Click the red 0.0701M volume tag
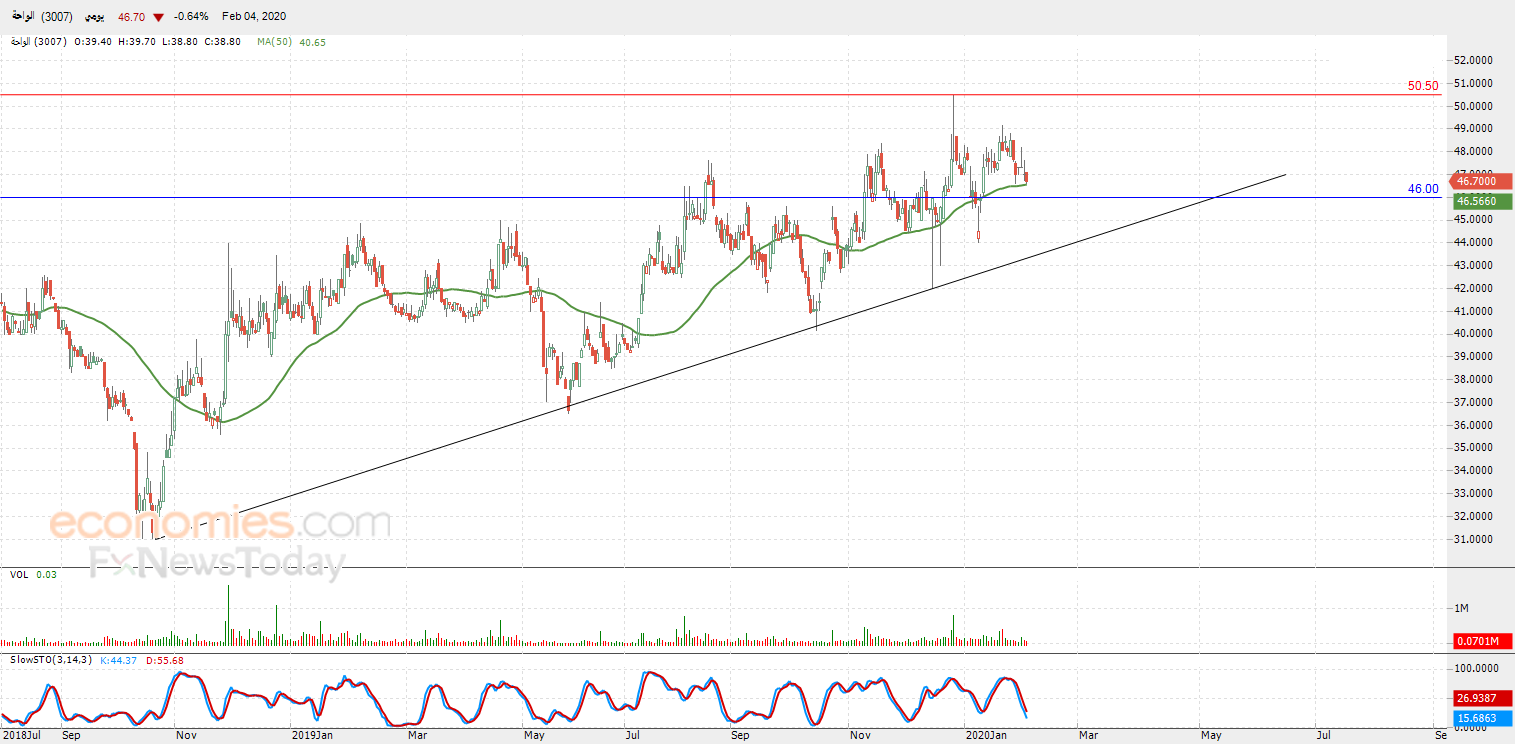 [x=1483, y=641]
